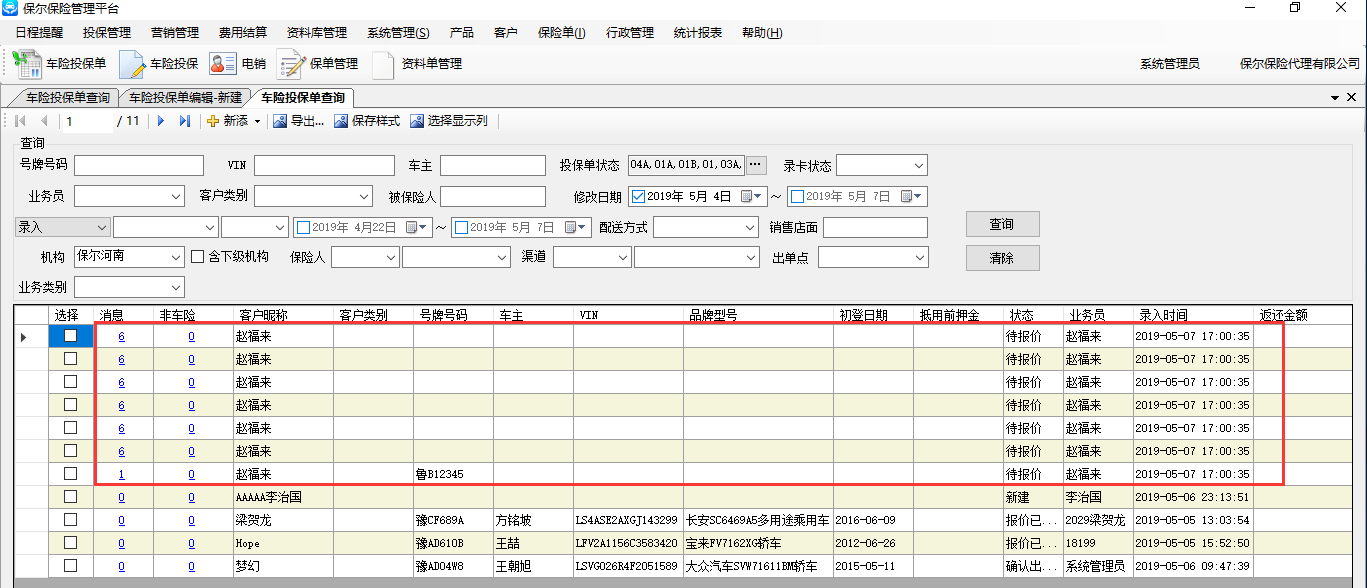This screenshot has width=1367, height=588.
Task: Click the 查询 search button
Action: pyautogui.click(x=1002, y=224)
